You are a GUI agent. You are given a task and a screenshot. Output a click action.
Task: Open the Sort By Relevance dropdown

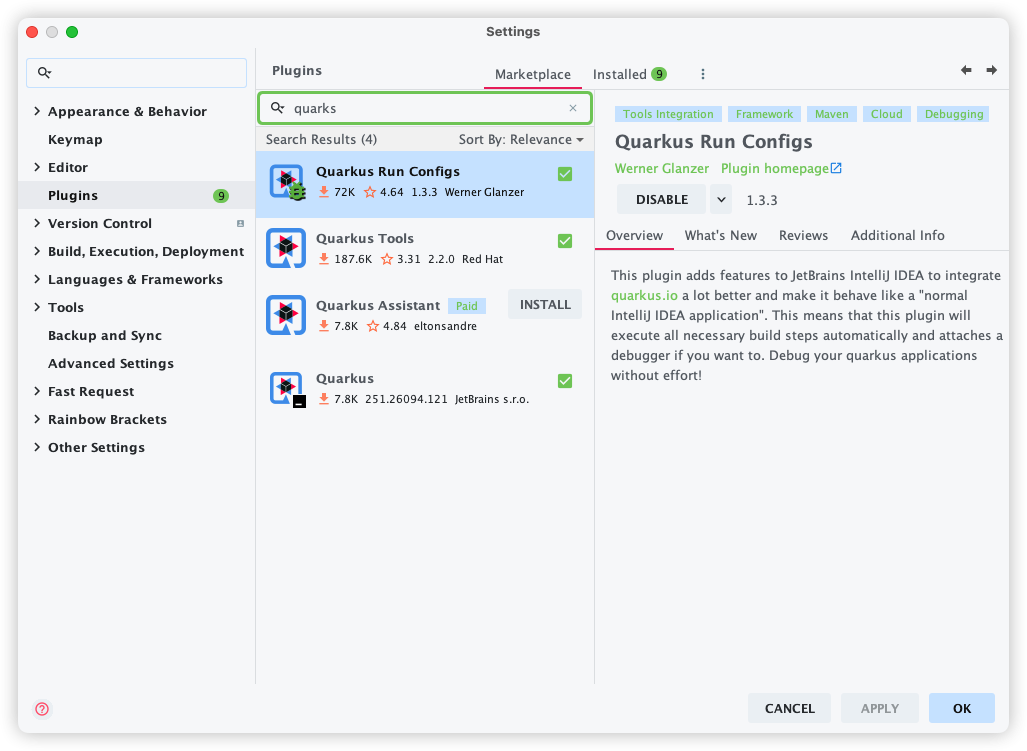[521, 139]
